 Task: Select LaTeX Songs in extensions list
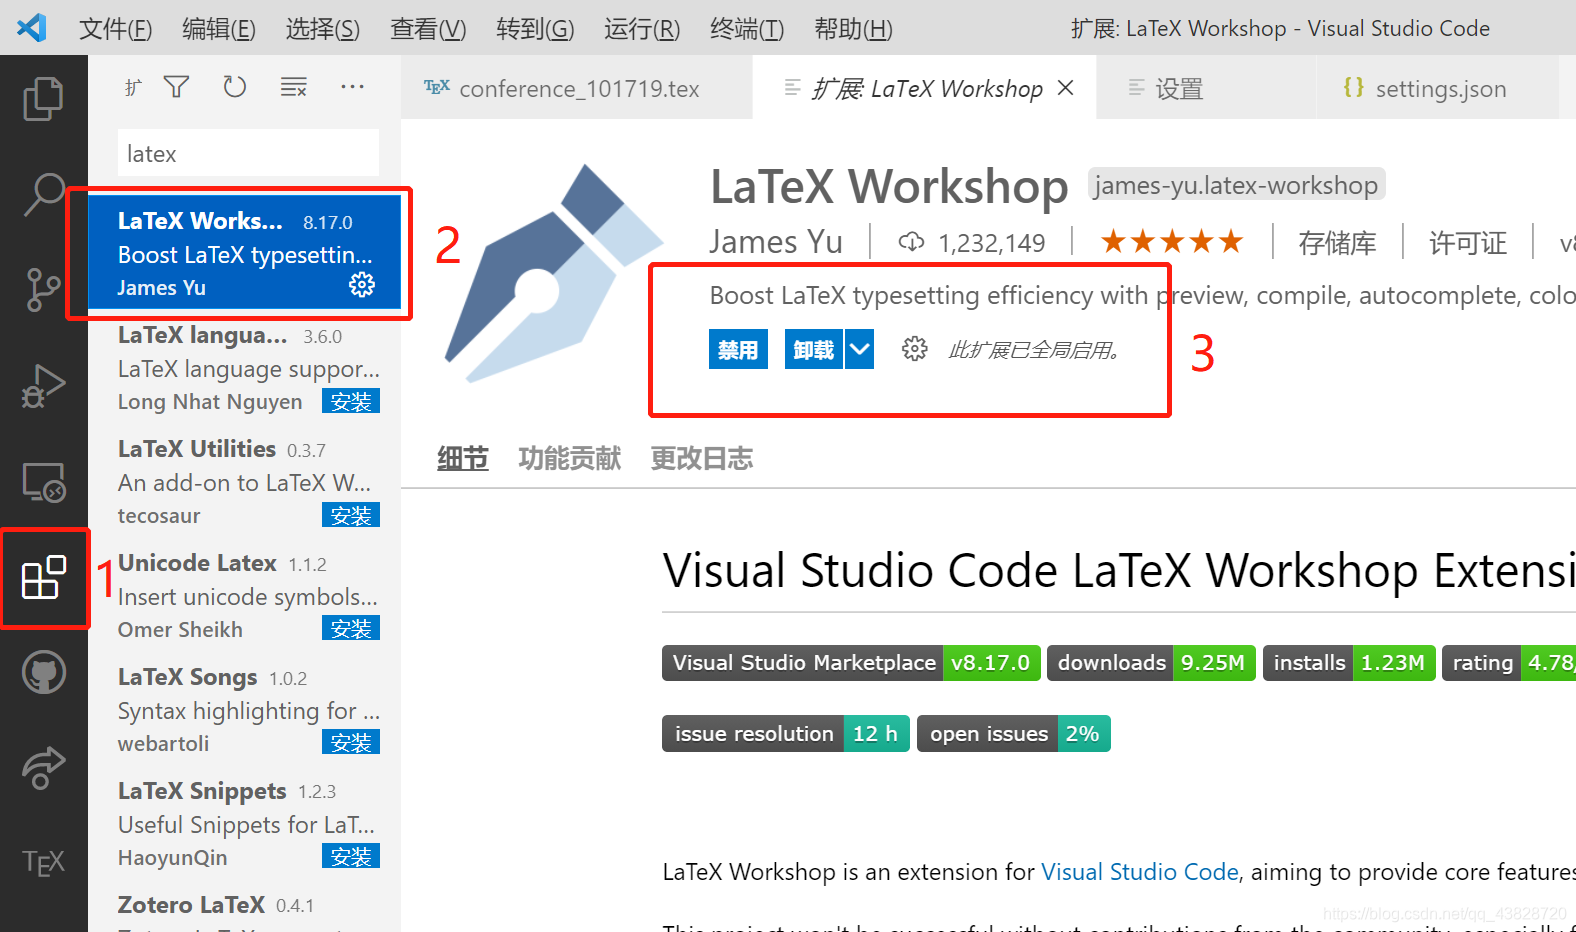coord(244,708)
